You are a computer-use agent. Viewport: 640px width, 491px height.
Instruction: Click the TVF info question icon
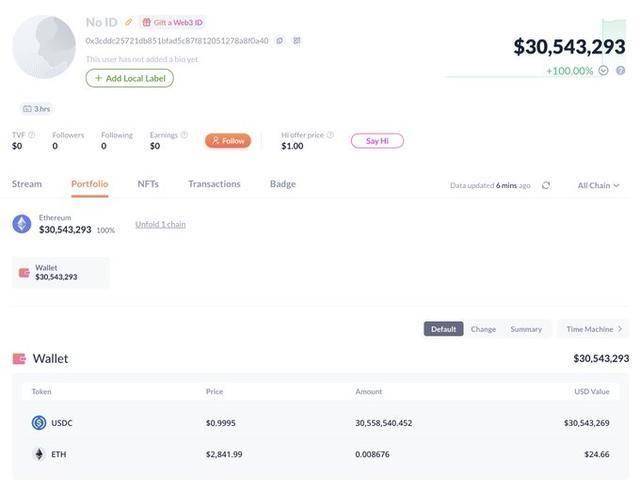coord(31,135)
